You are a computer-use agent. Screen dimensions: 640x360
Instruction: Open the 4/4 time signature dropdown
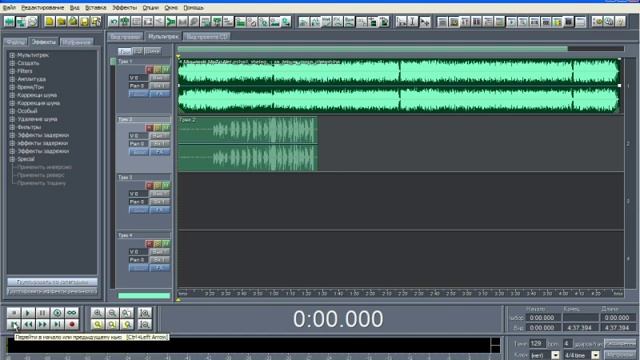[x=596, y=355]
